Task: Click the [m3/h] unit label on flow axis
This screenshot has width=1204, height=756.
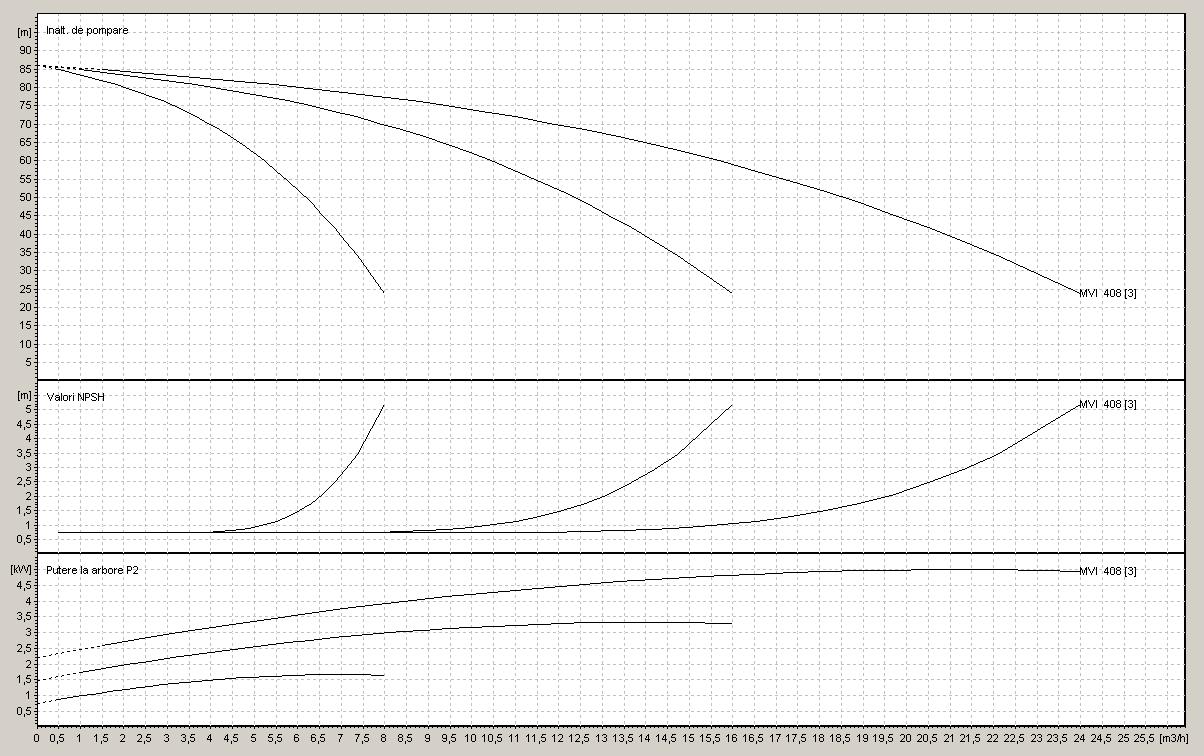Action: click(1175, 738)
